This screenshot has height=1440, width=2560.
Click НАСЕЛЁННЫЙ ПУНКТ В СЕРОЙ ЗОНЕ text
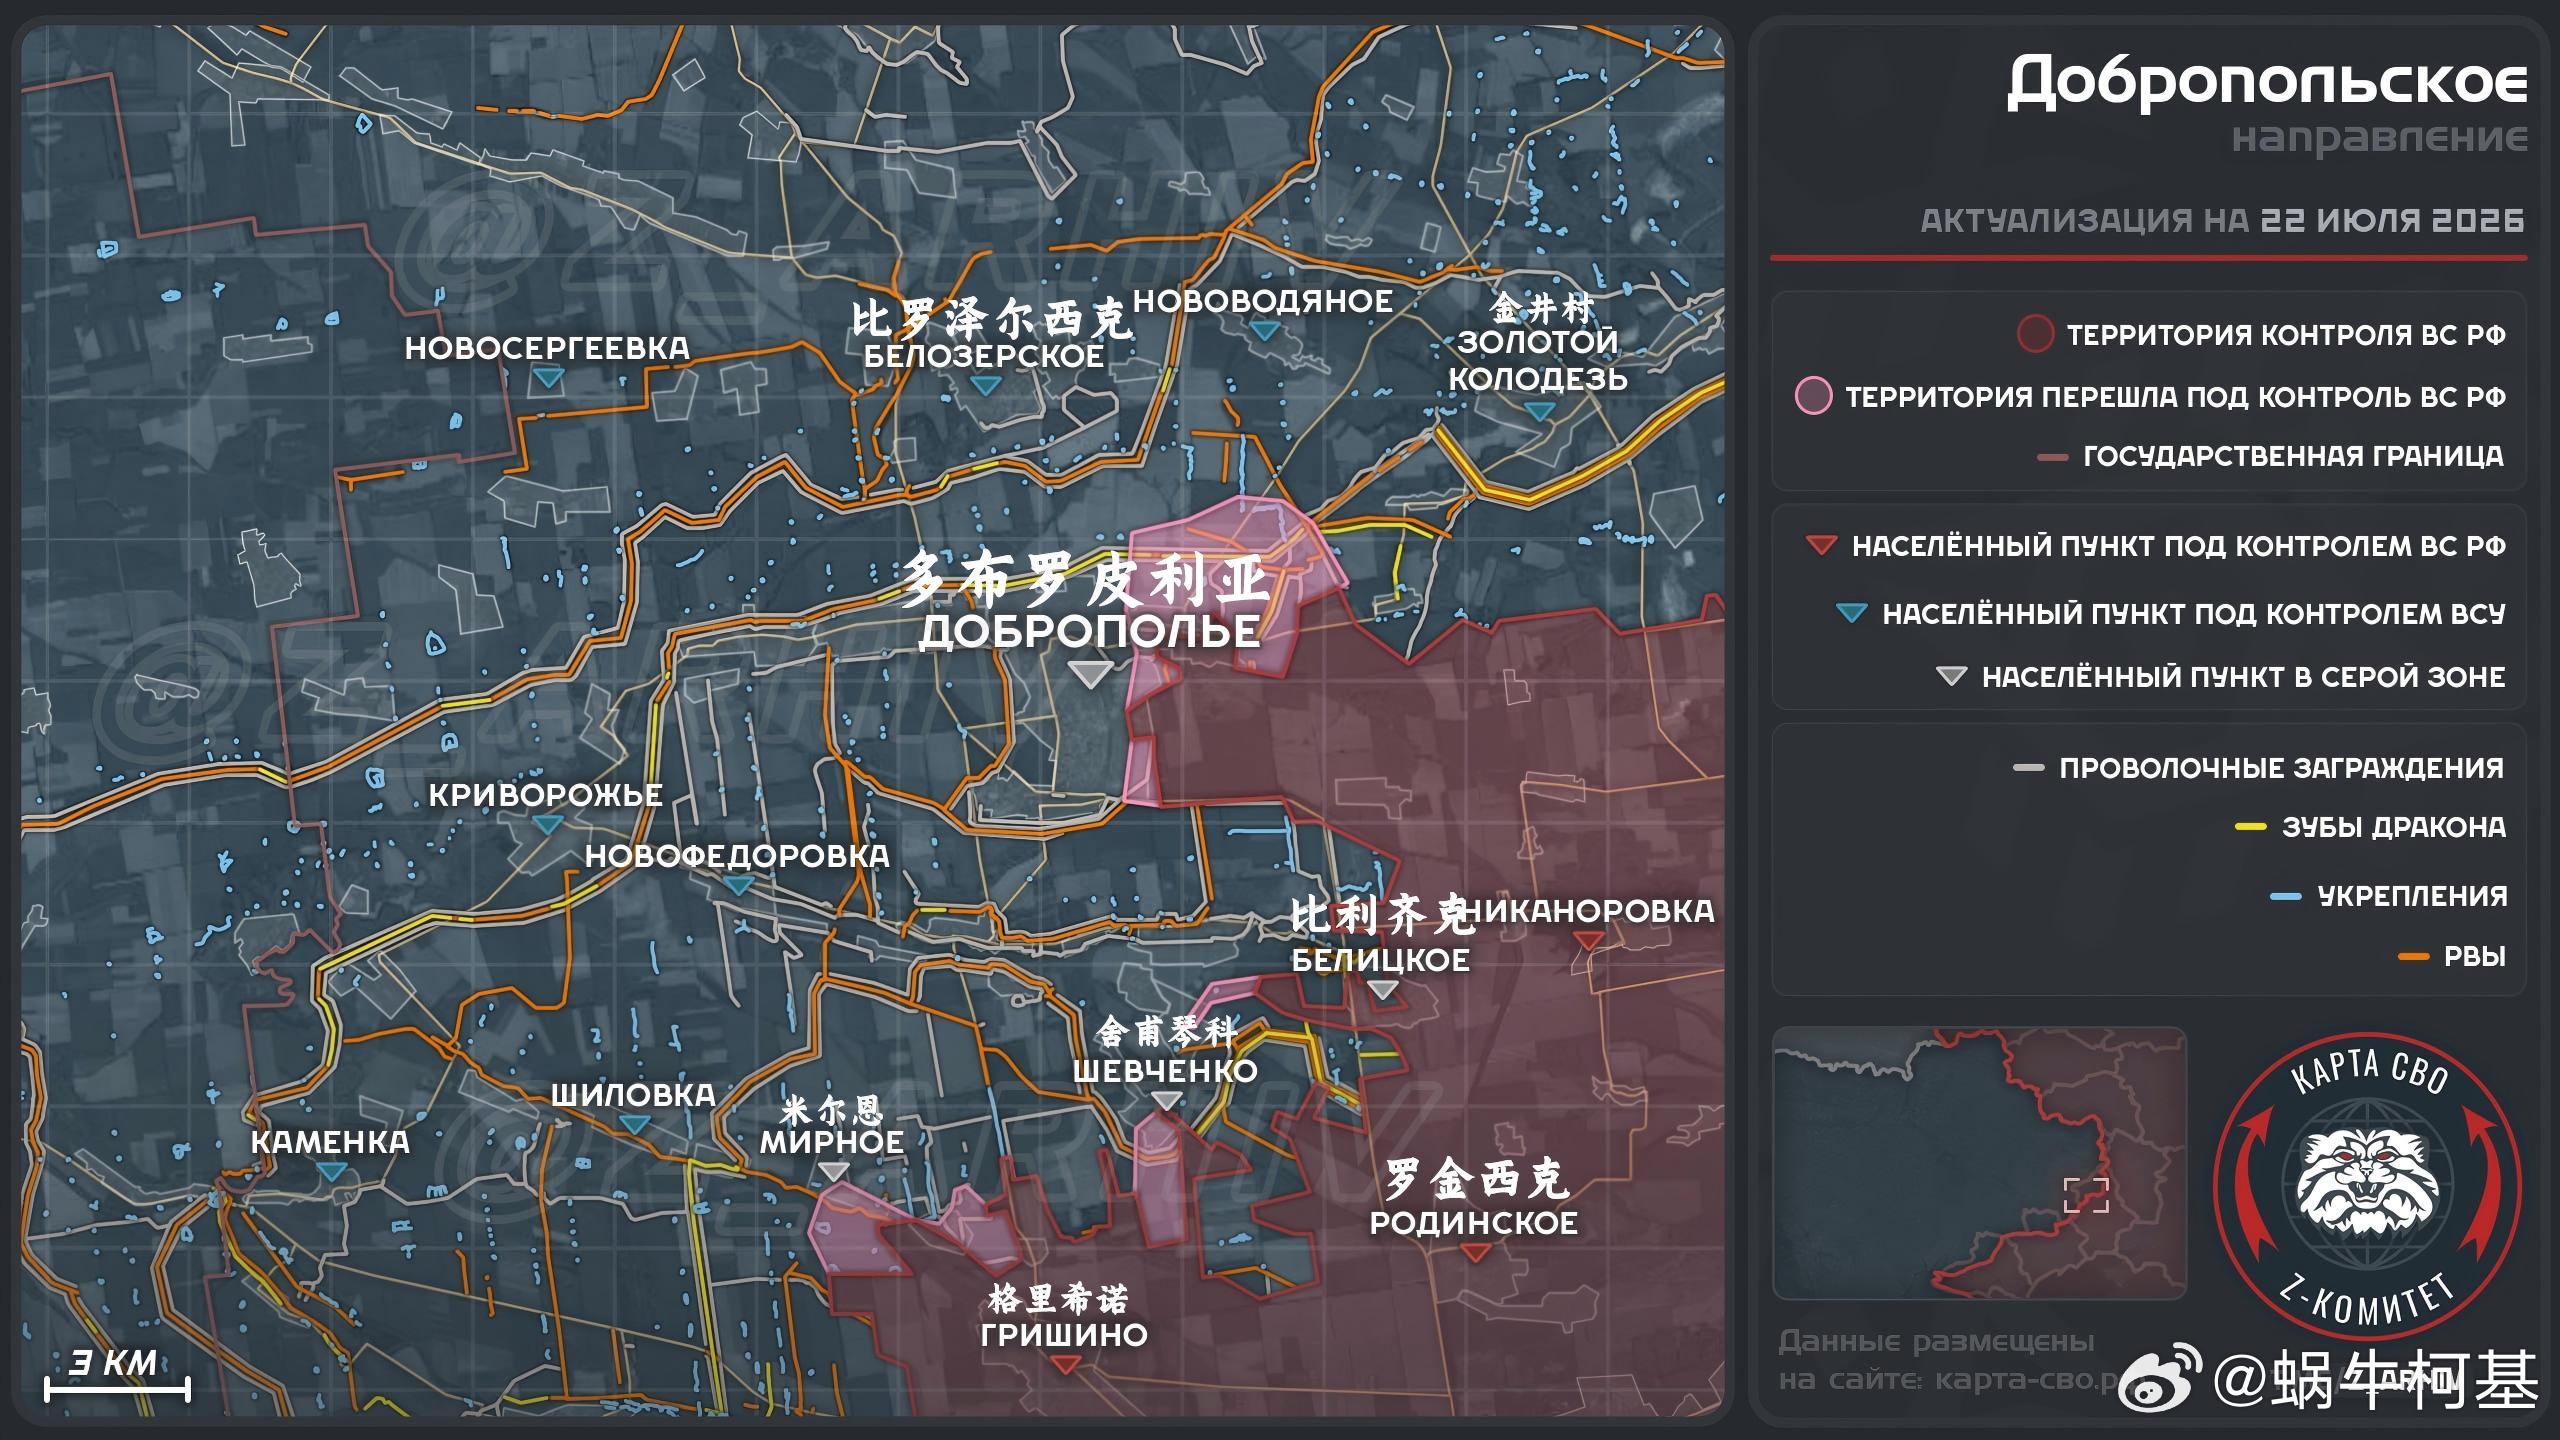pyautogui.click(x=2244, y=677)
